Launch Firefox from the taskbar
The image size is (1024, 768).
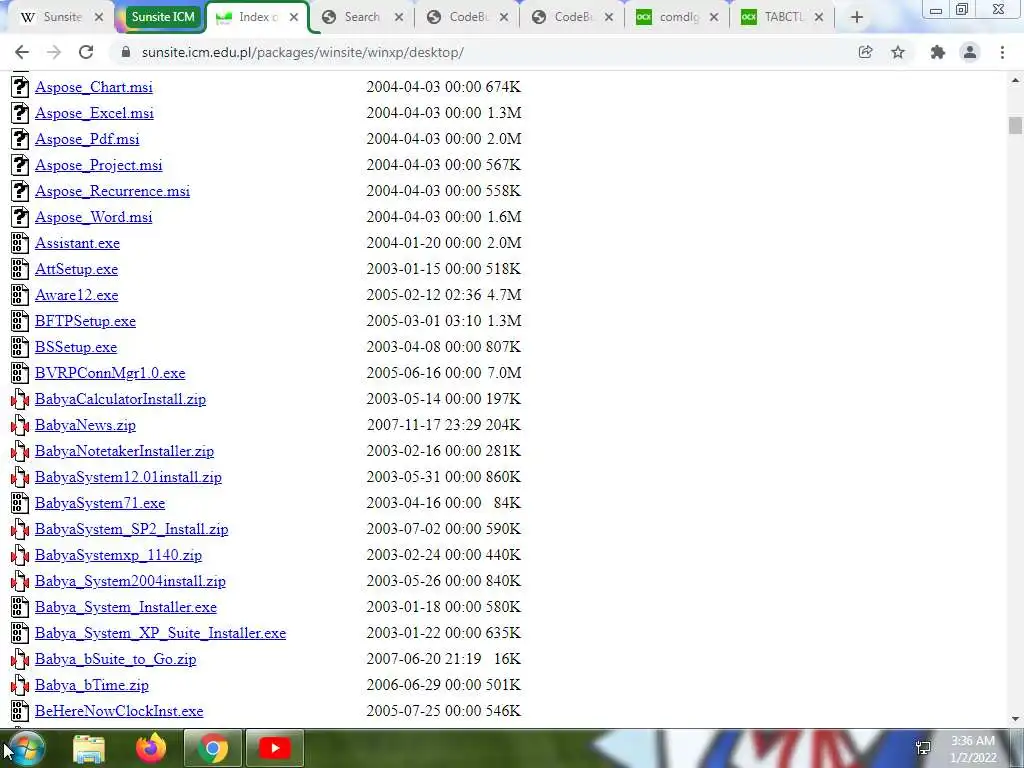tap(151, 748)
